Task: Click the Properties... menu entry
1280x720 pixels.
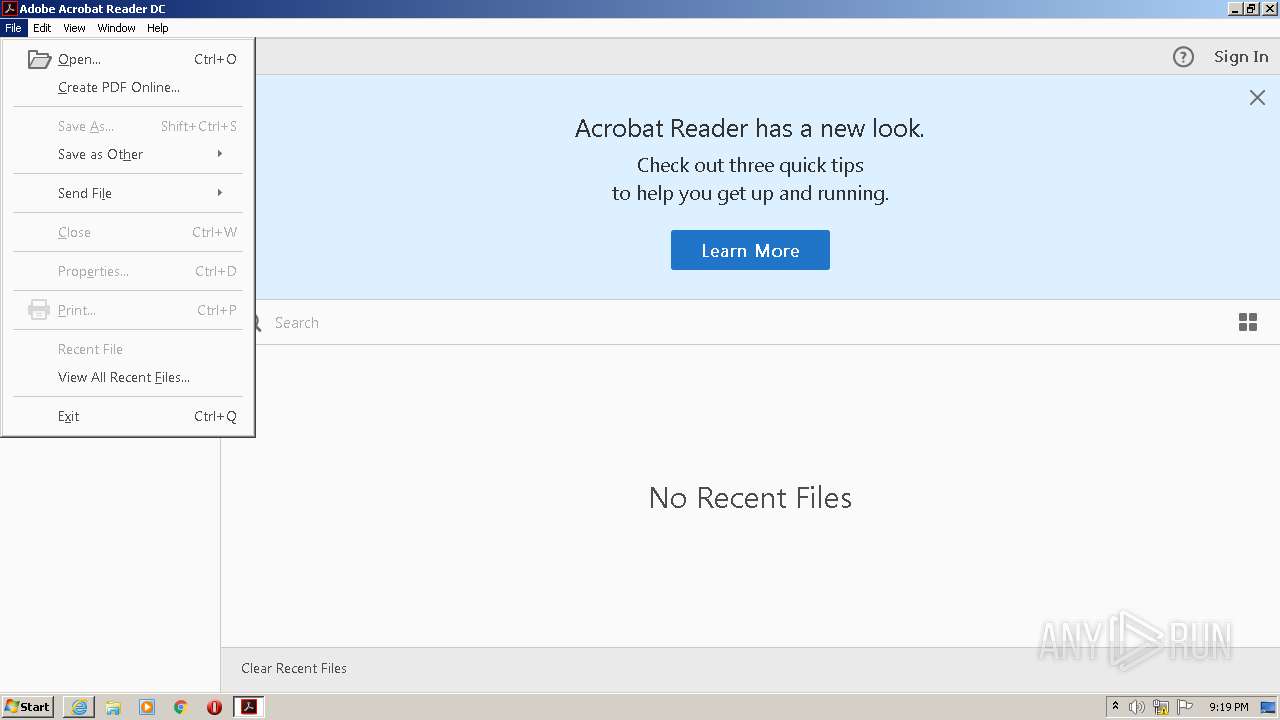Action: (x=128, y=271)
